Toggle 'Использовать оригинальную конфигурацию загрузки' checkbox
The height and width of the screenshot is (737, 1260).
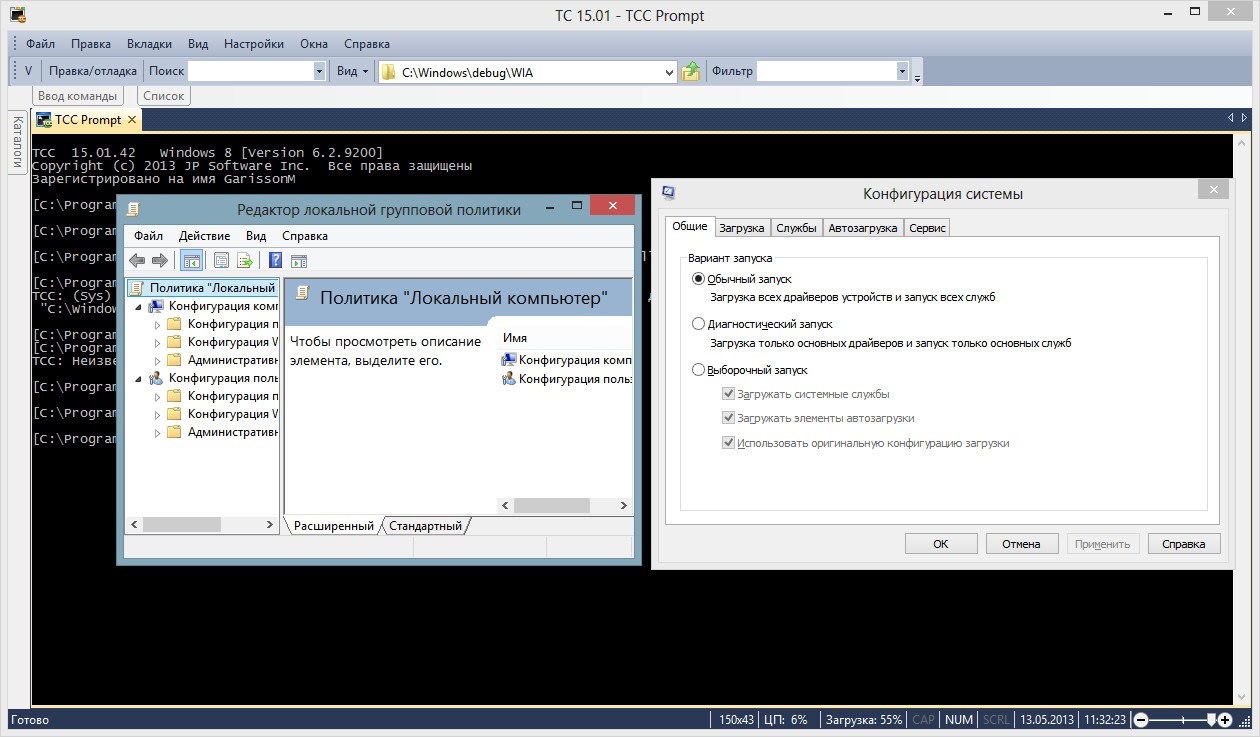[728, 442]
